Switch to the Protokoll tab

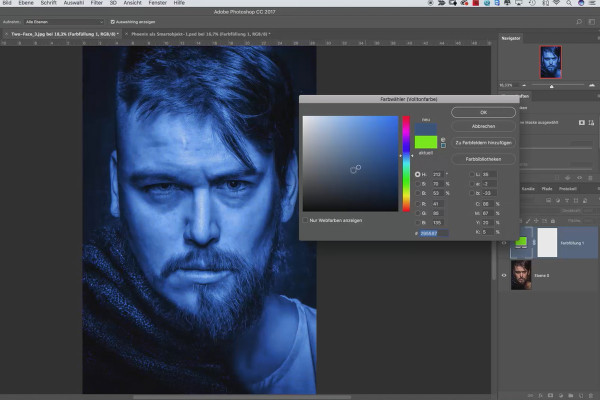567,189
